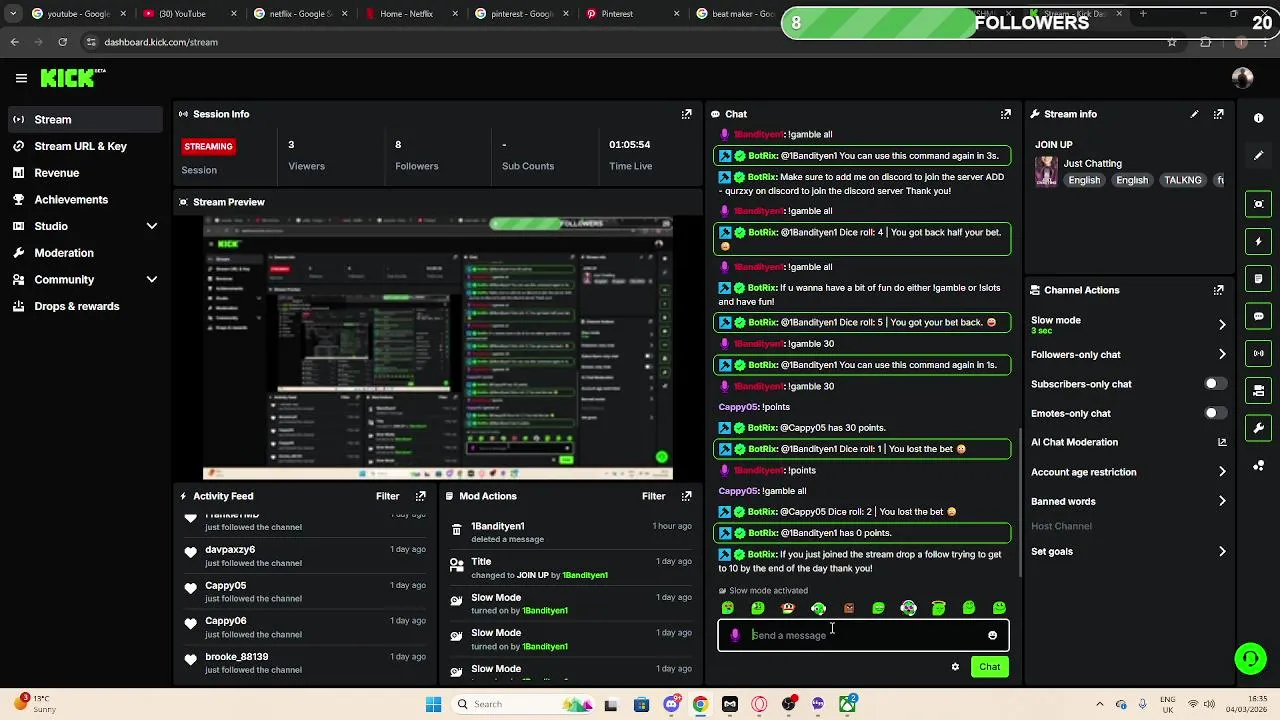This screenshot has width=1280, height=720.
Task: Toggle Emotes-only chat switch
Action: point(1215,413)
